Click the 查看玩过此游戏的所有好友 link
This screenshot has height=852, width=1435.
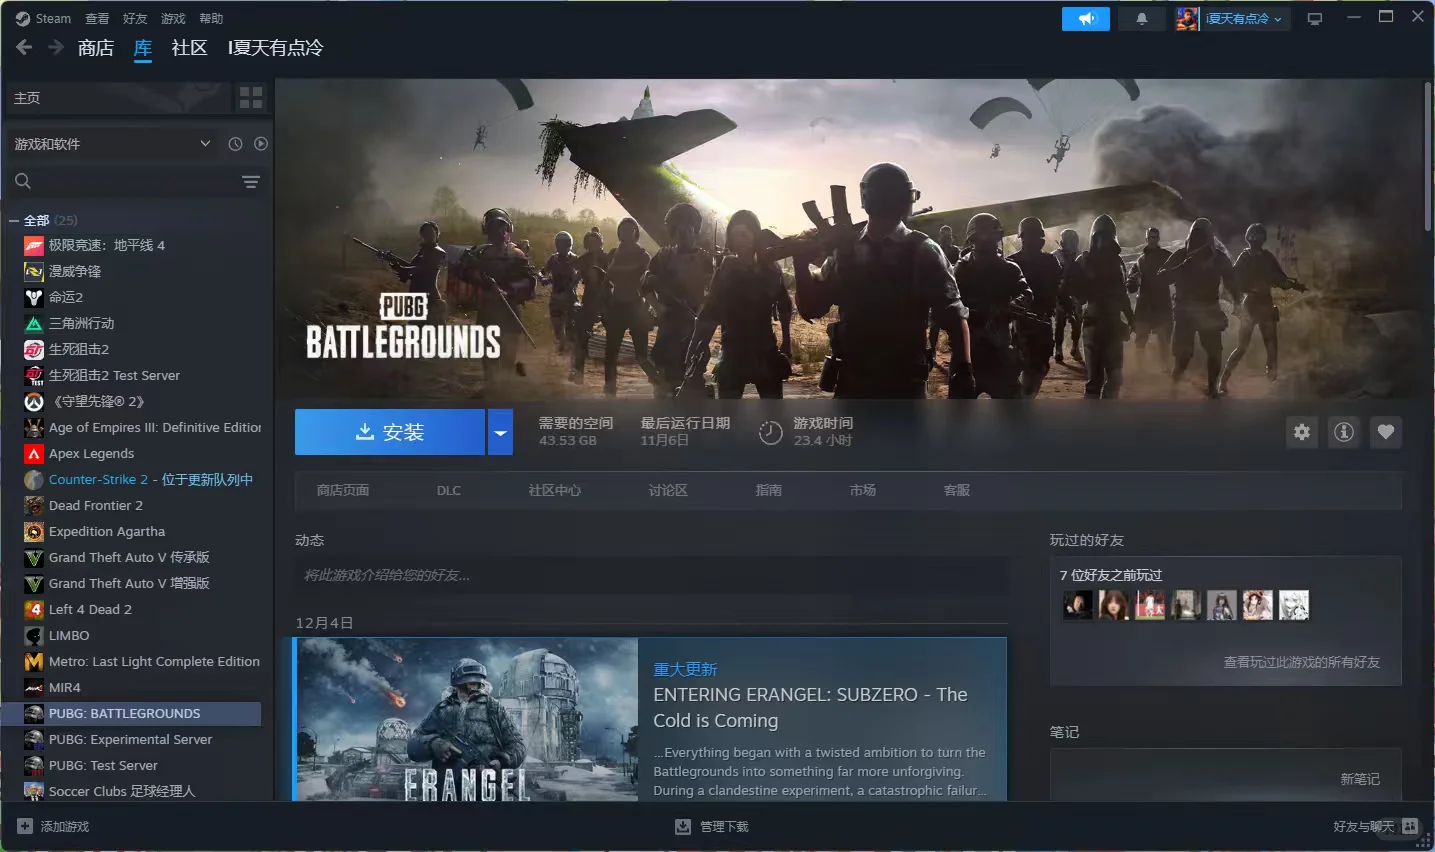click(x=1302, y=662)
